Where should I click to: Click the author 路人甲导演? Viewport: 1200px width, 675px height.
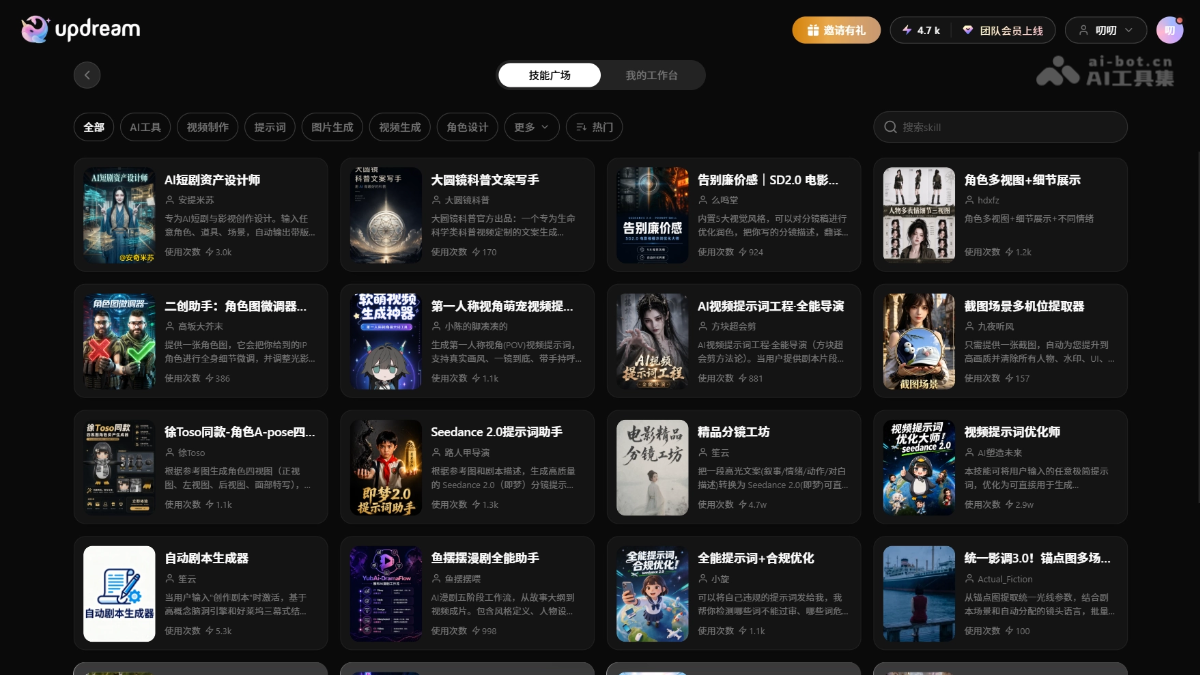tap(467, 452)
